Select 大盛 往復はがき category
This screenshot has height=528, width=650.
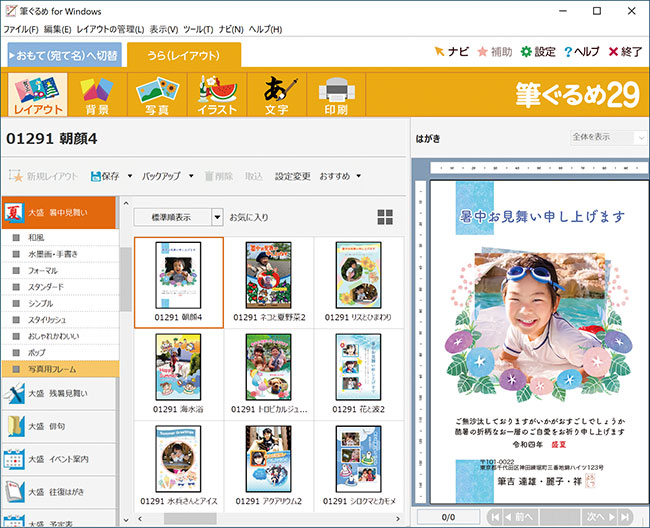click(59, 492)
